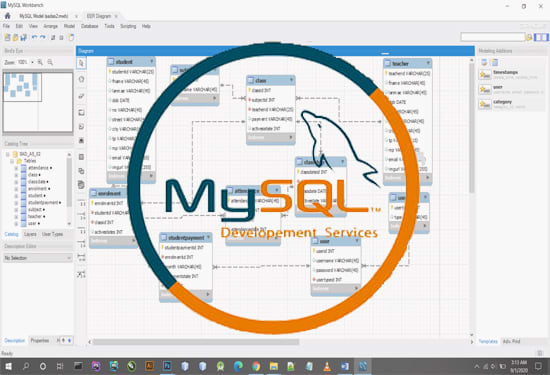Select the pointer tool in diagram toolbar
This screenshot has width=550, height=375.
point(81,63)
